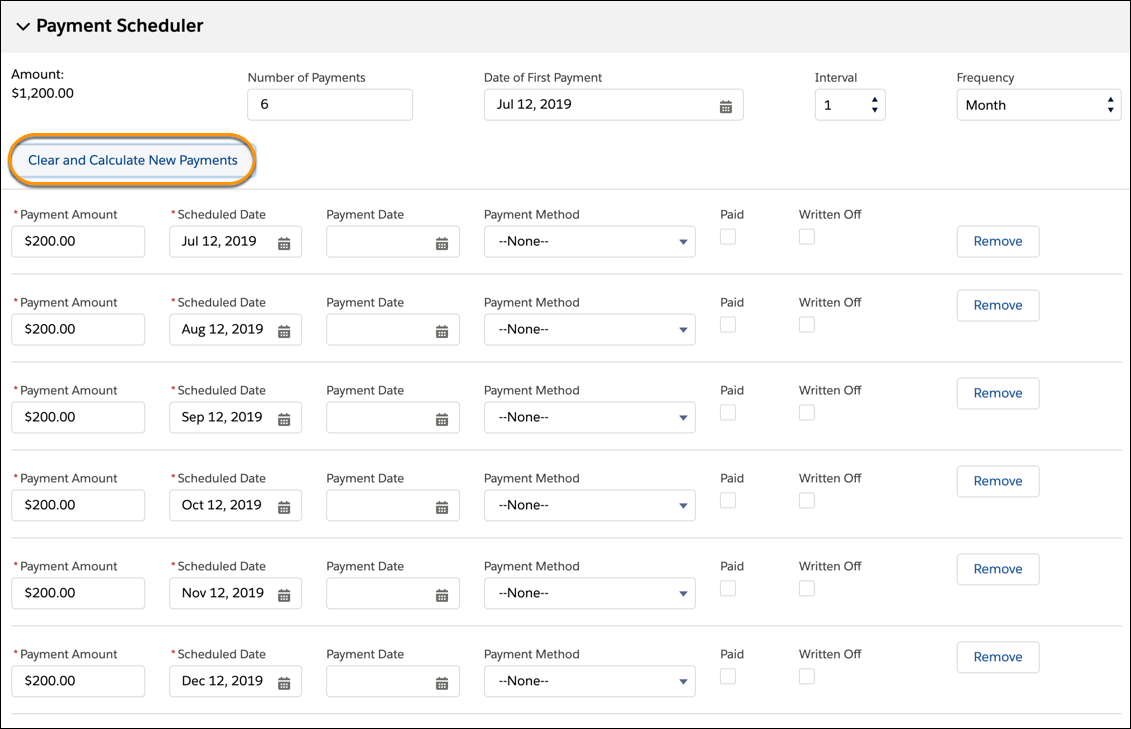
Task: Open Scheduled Date calendar for Sep 12, 2019
Action: tap(284, 420)
